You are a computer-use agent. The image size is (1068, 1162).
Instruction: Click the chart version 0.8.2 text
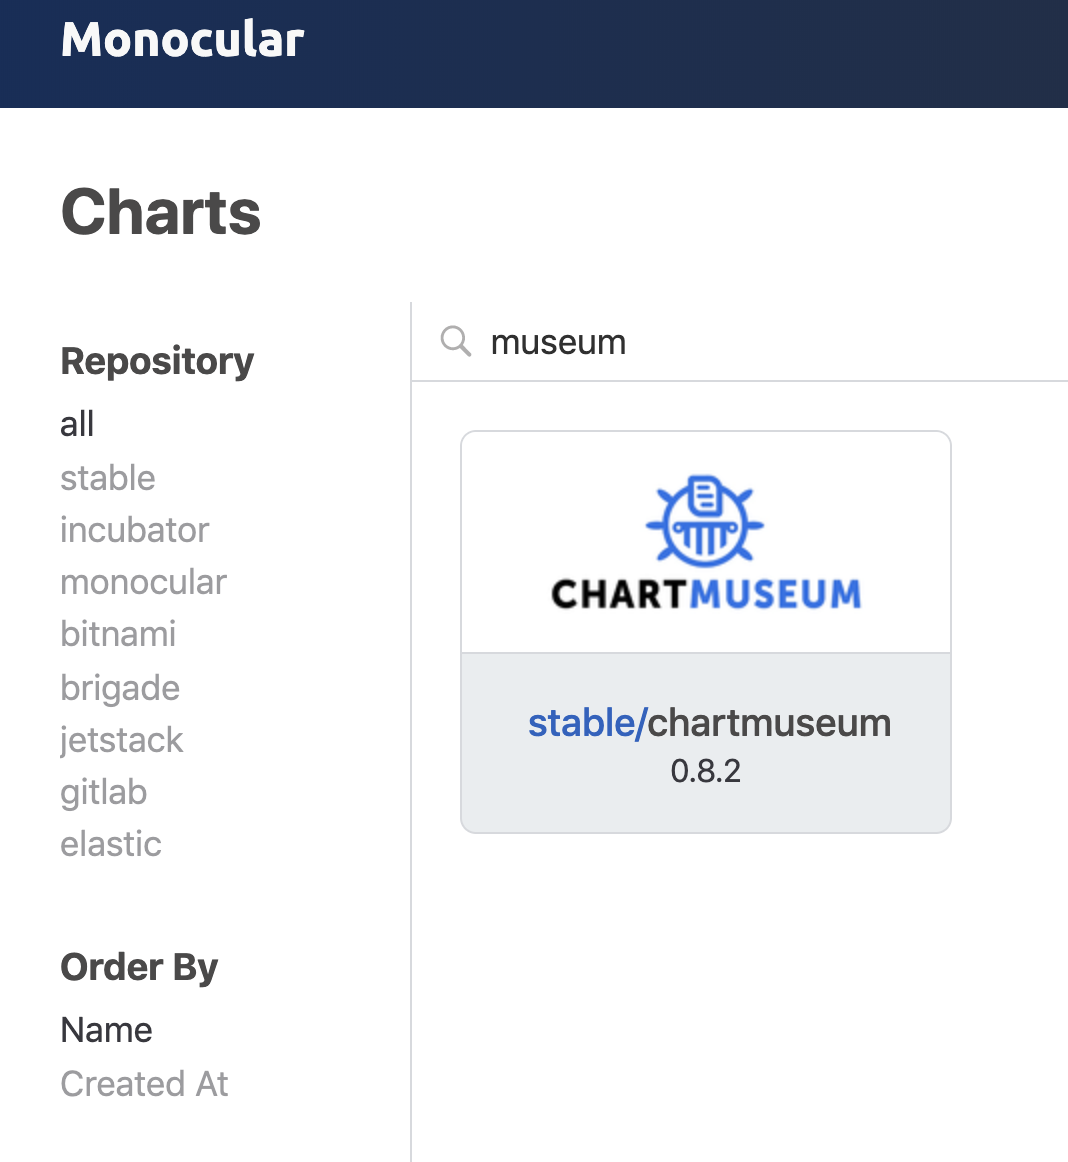click(x=706, y=771)
